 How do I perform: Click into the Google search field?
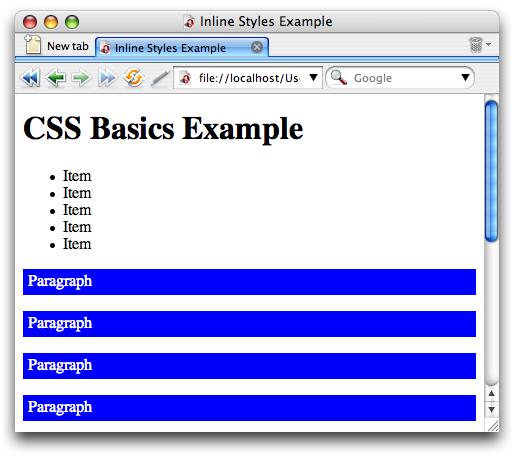click(x=400, y=78)
